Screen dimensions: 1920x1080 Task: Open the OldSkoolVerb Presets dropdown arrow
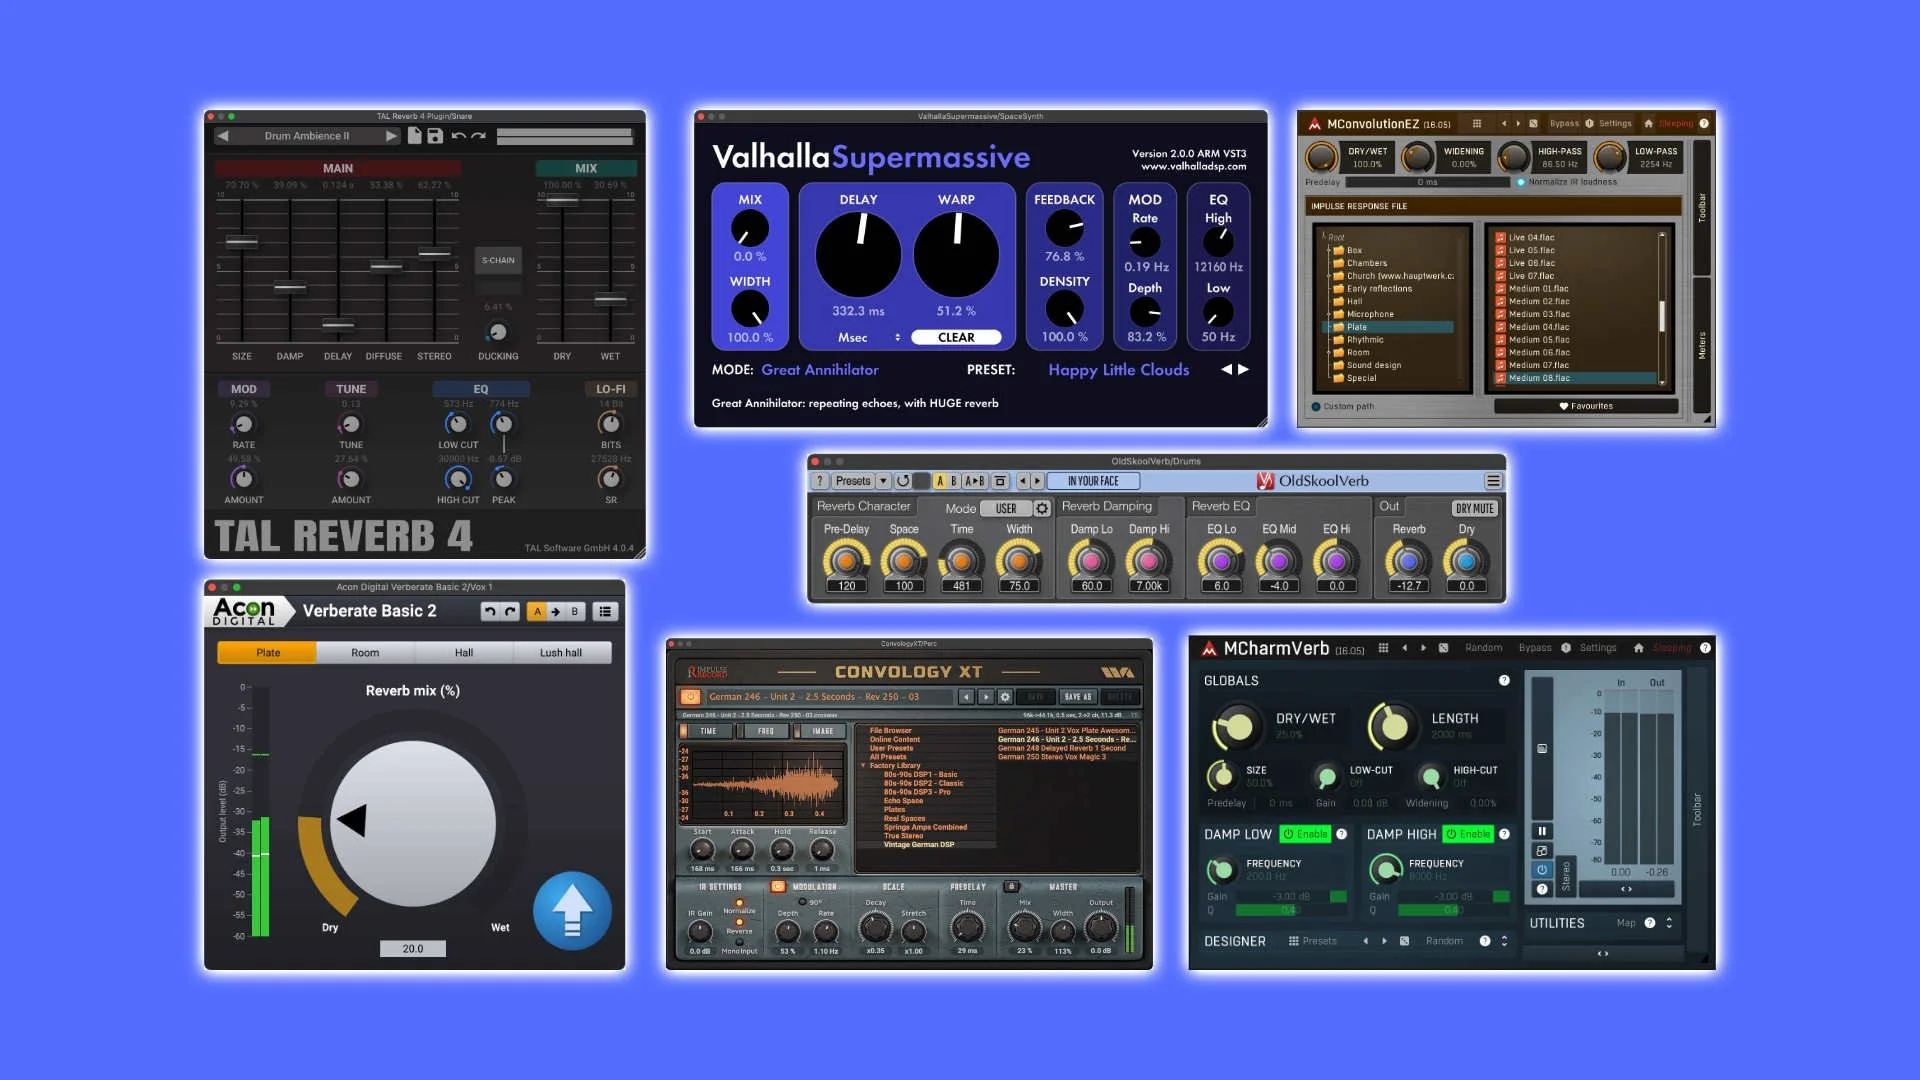(883, 481)
